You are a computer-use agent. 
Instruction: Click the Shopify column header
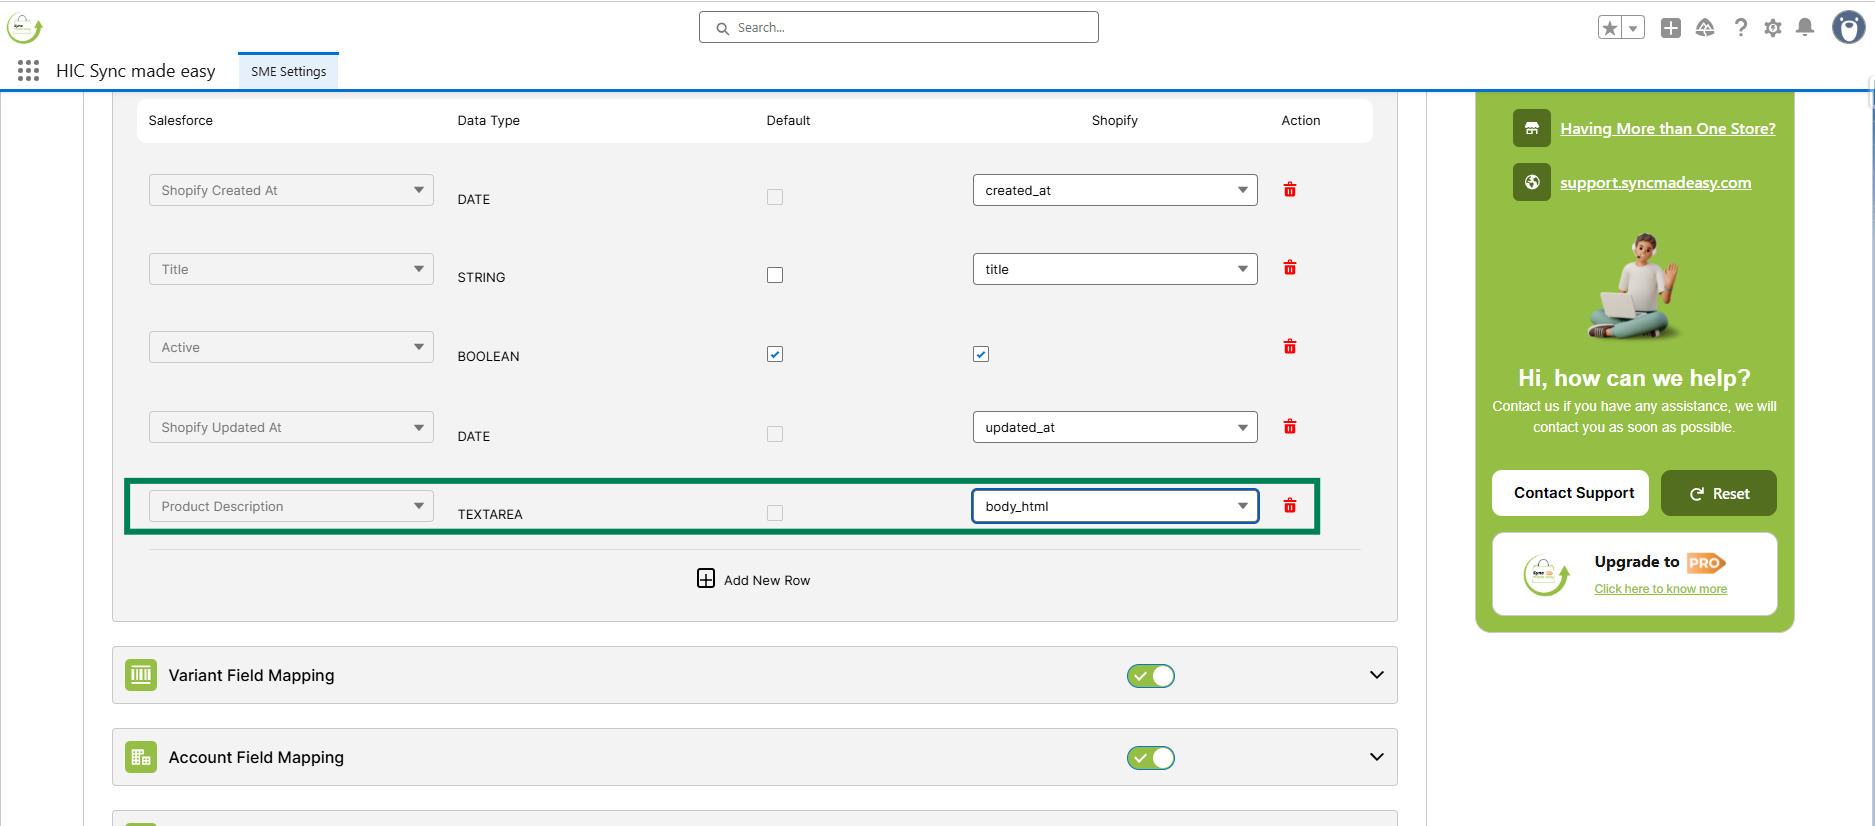click(1115, 120)
